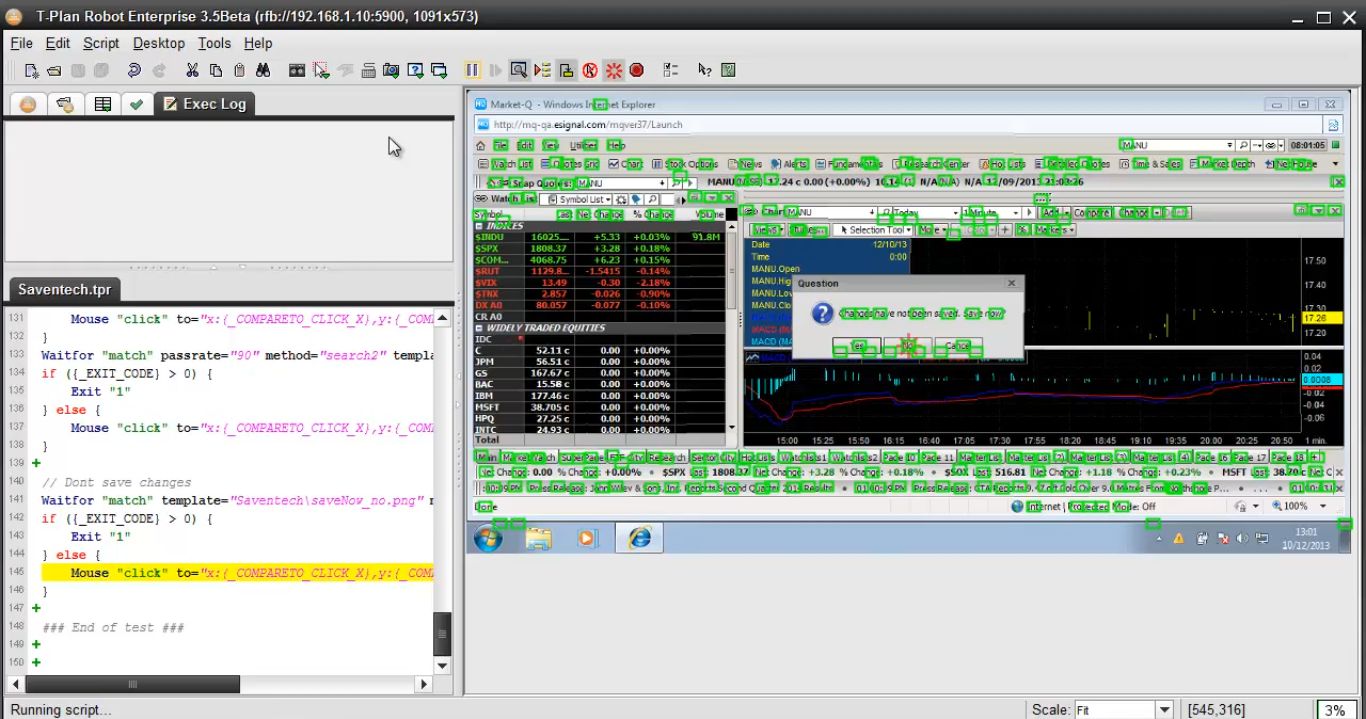Click the context help cursor icon
The width and height of the screenshot is (1366, 719).
(x=705, y=70)
